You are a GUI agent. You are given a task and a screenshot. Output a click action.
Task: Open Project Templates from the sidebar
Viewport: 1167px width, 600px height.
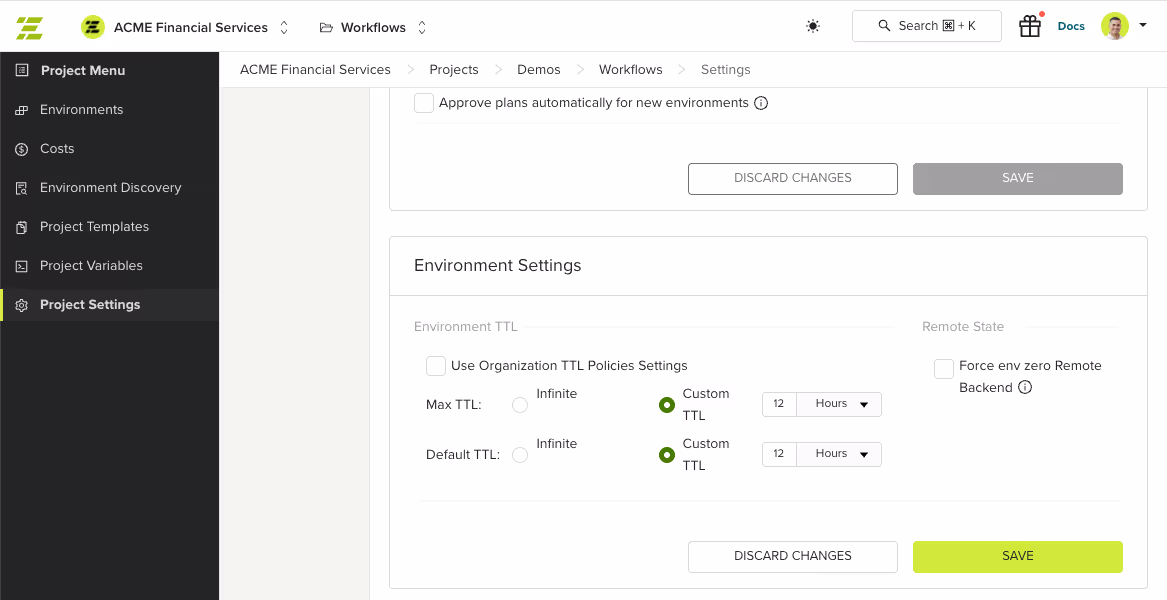95,226
